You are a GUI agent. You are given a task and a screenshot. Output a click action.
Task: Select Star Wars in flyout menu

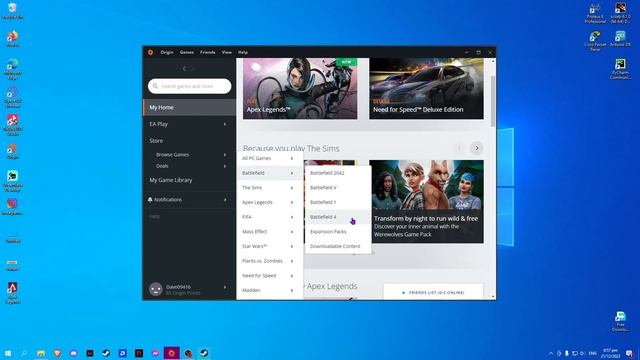(269, 246)
